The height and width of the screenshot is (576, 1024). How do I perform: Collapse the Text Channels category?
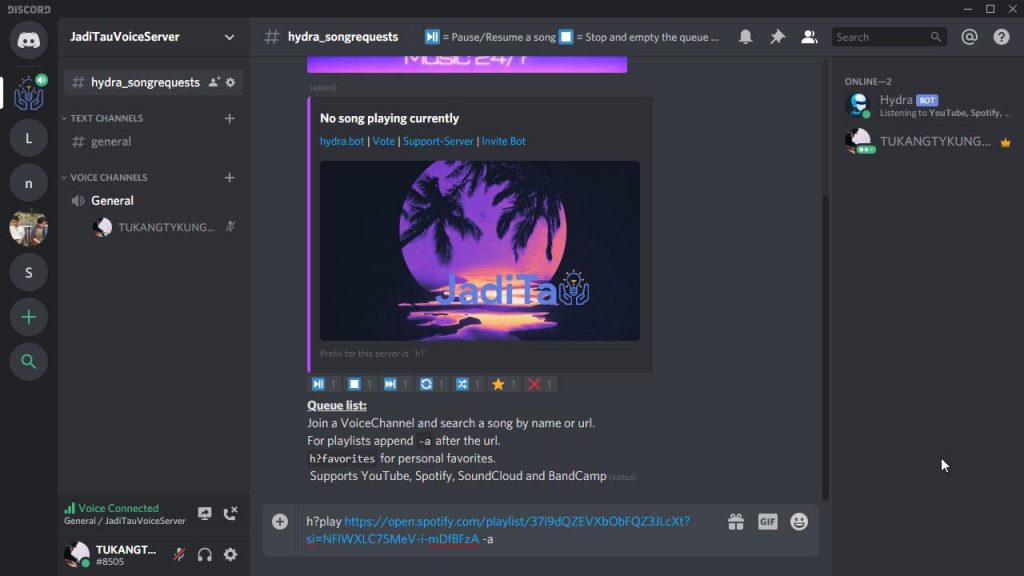pos(106,118)
